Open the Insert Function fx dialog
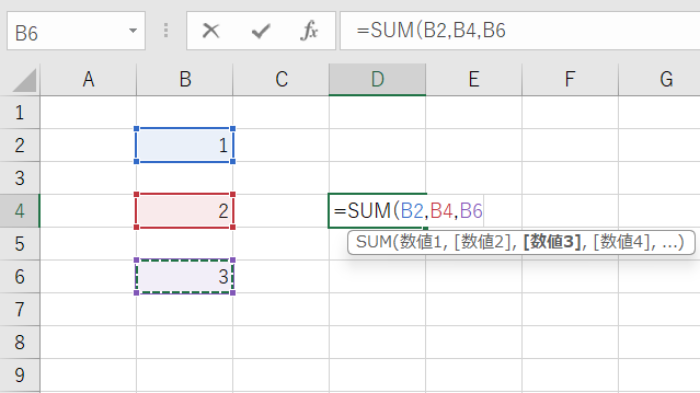This screenshot has height=393, width=700. click(309, 31)
